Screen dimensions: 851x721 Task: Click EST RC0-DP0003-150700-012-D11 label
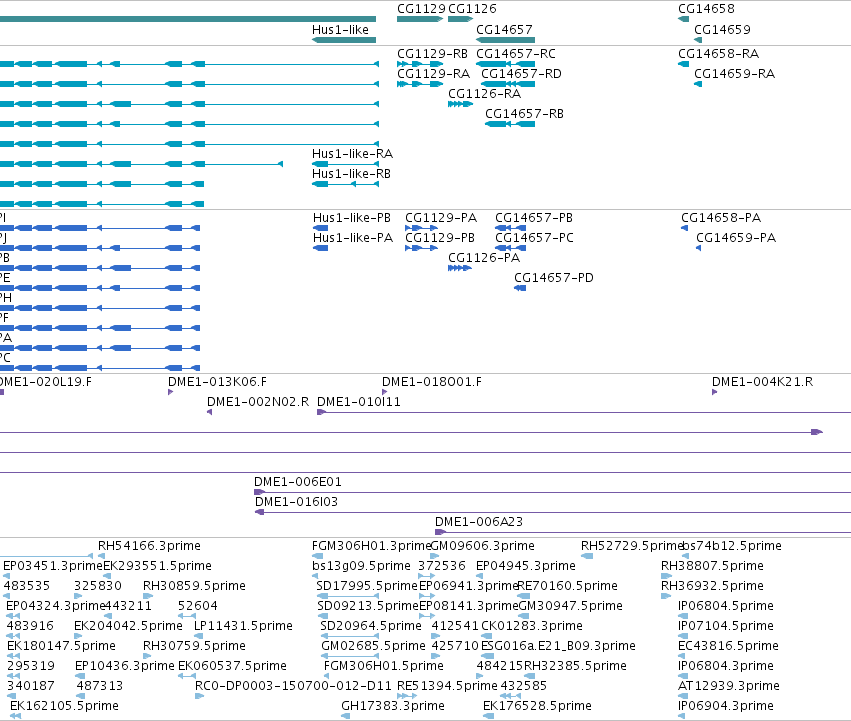[x=293, y=686]
